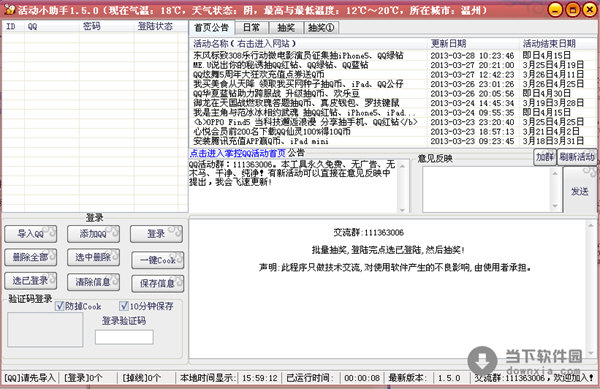
Task: Click the 密码 column header
Action: 106,26
